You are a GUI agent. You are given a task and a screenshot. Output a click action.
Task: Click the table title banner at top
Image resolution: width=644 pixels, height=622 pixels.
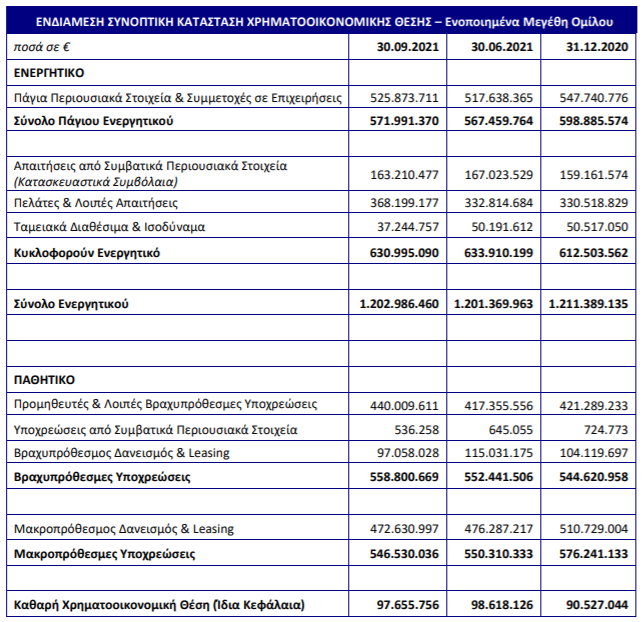(x=322, y=20)
